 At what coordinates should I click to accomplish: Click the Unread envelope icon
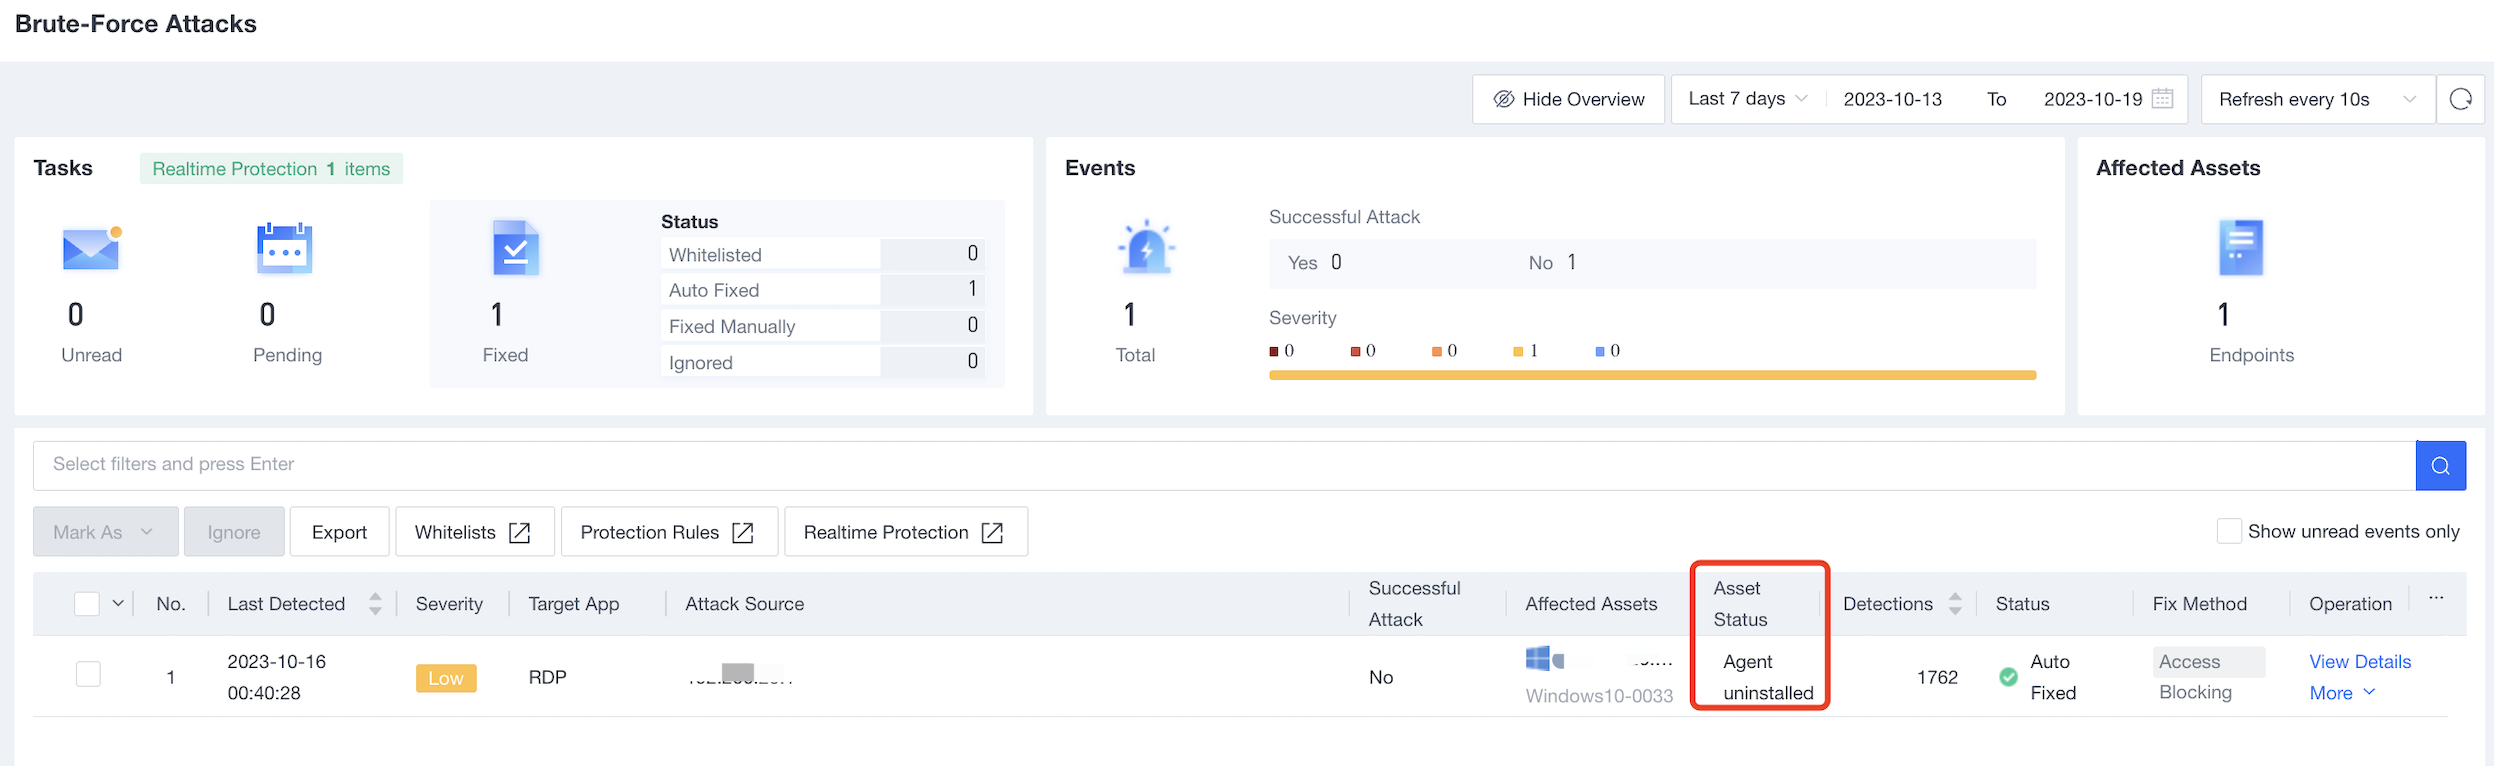click(91, 249)
